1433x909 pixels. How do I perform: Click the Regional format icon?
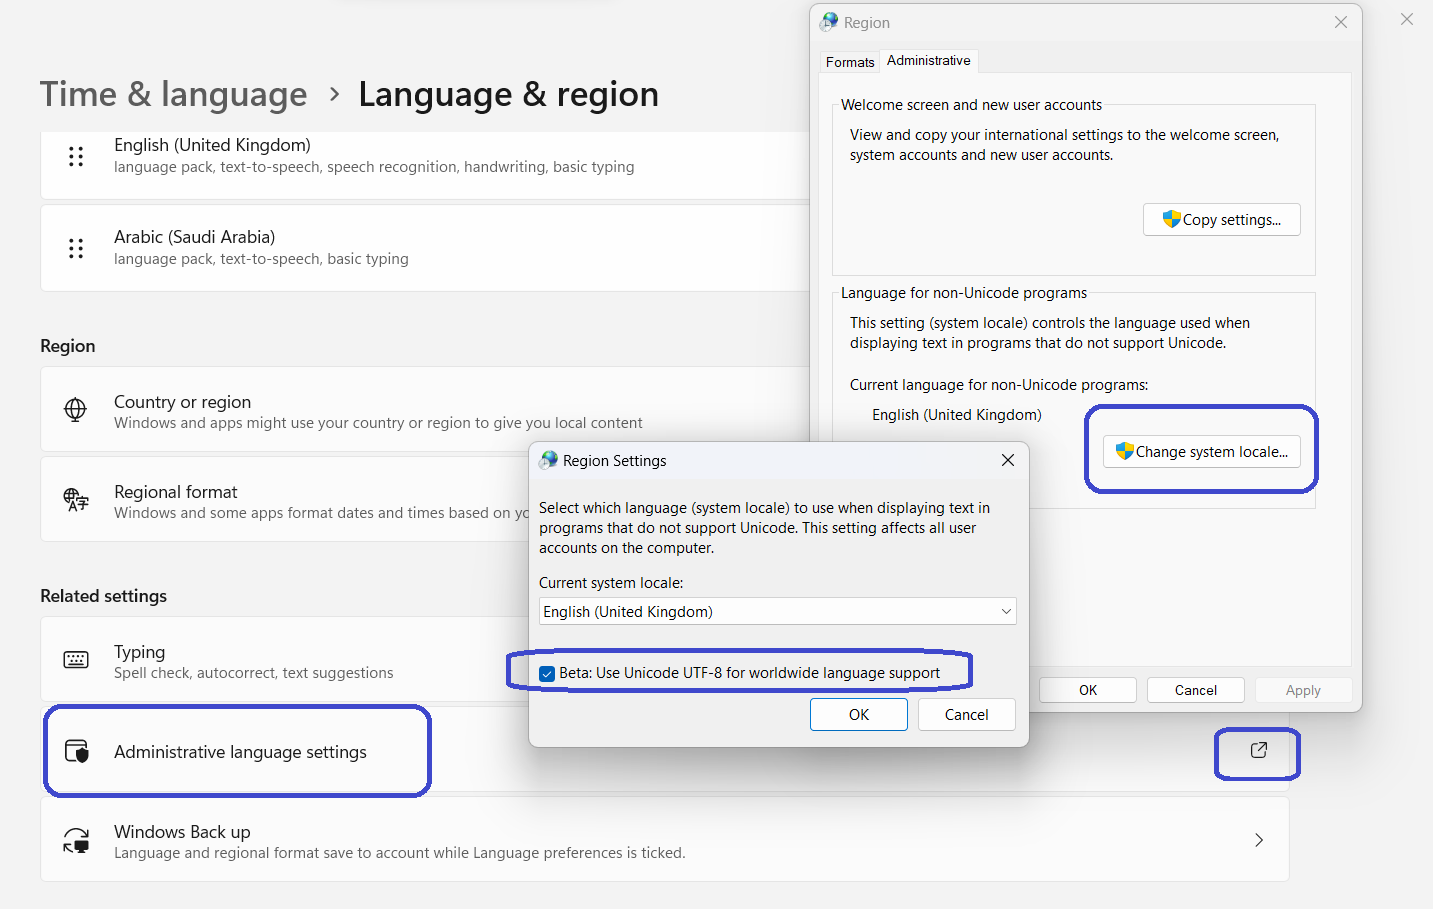tap(76, 500)
